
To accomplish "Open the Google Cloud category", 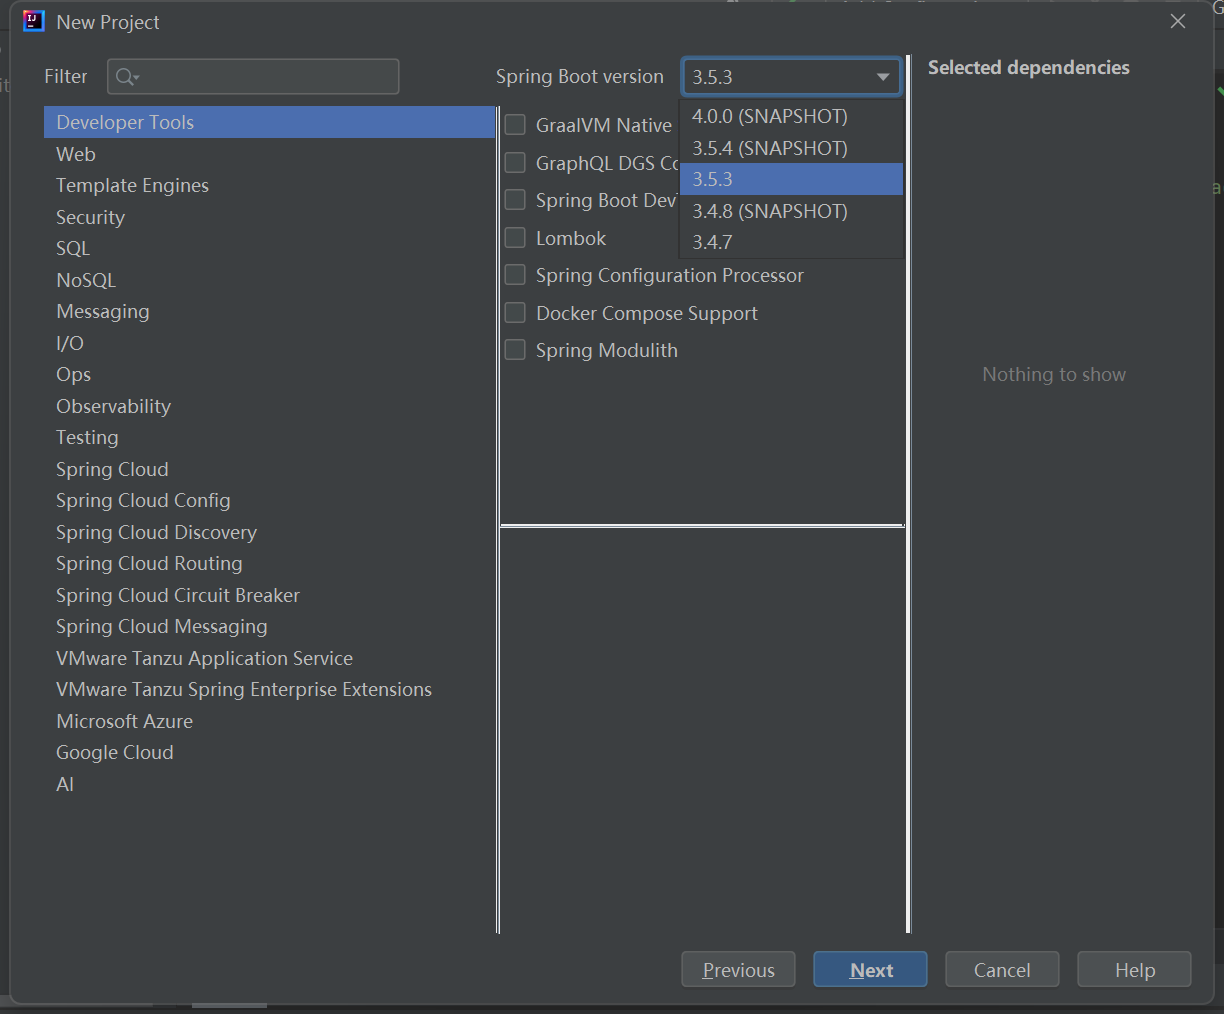I will (269, 752).
